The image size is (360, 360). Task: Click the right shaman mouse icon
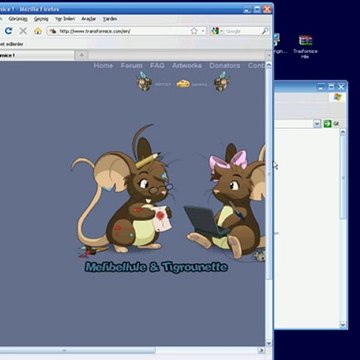tap(221, 81)
